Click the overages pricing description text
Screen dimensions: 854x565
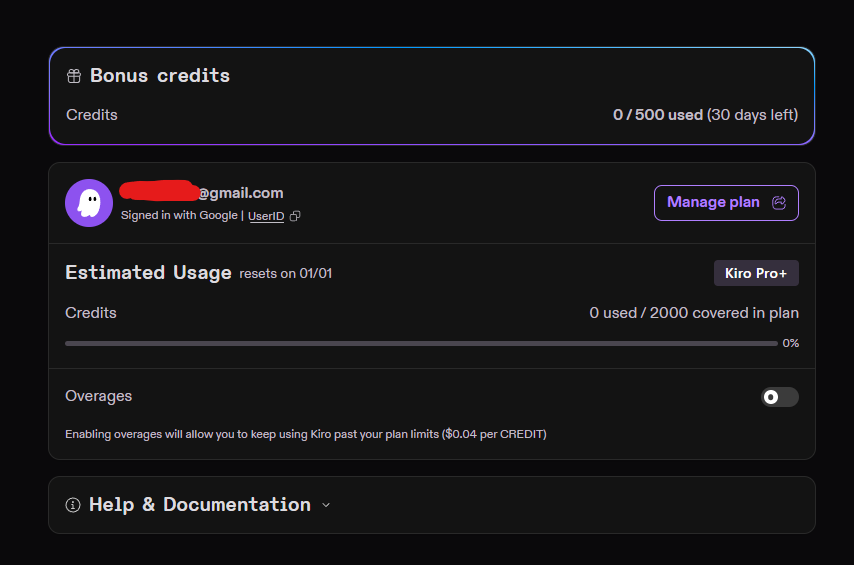306,434
